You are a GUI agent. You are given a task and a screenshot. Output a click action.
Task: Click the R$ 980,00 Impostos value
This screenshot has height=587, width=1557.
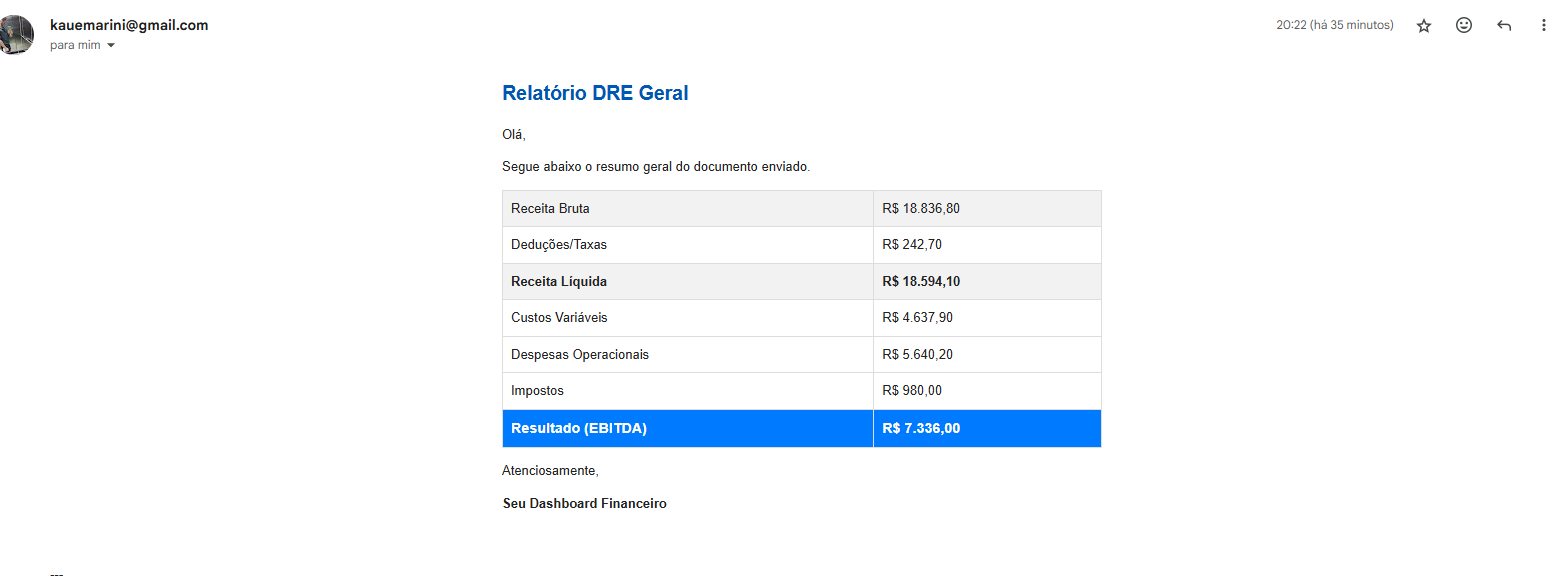[x=912, y=391]
